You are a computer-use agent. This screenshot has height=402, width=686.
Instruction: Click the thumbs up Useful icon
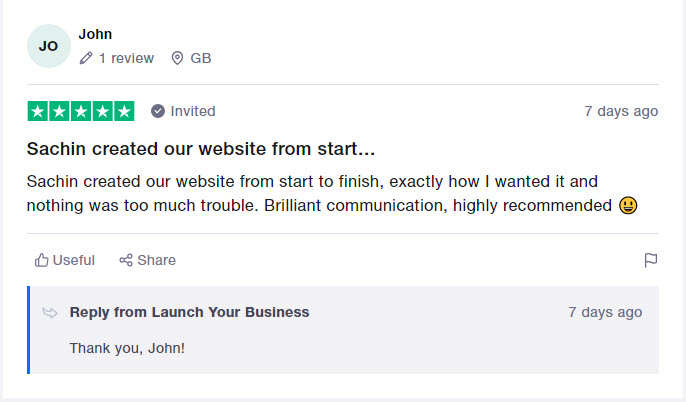click(x=42, y=260)
